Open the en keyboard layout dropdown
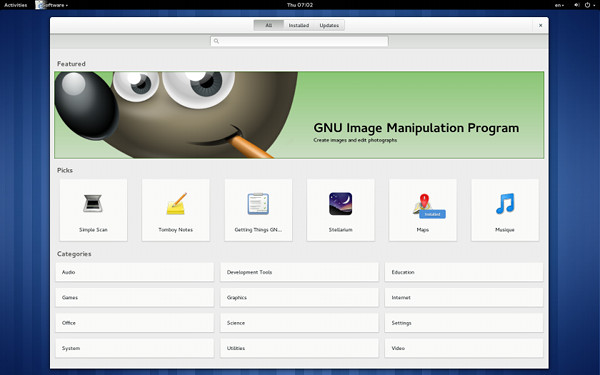 point(559,5)
